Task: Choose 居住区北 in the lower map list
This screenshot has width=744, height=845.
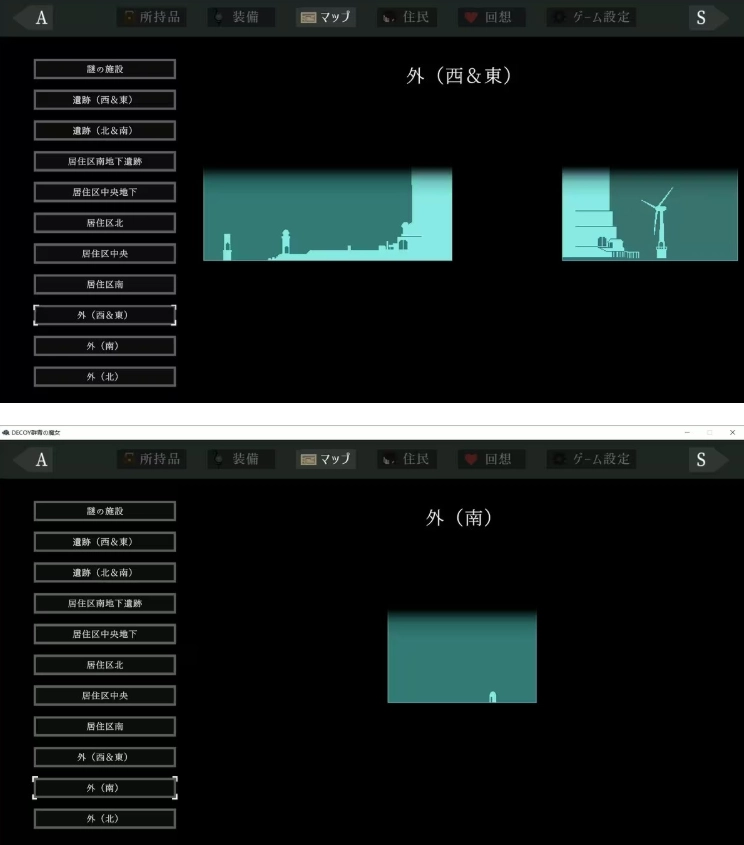Action: pos(105,664)
